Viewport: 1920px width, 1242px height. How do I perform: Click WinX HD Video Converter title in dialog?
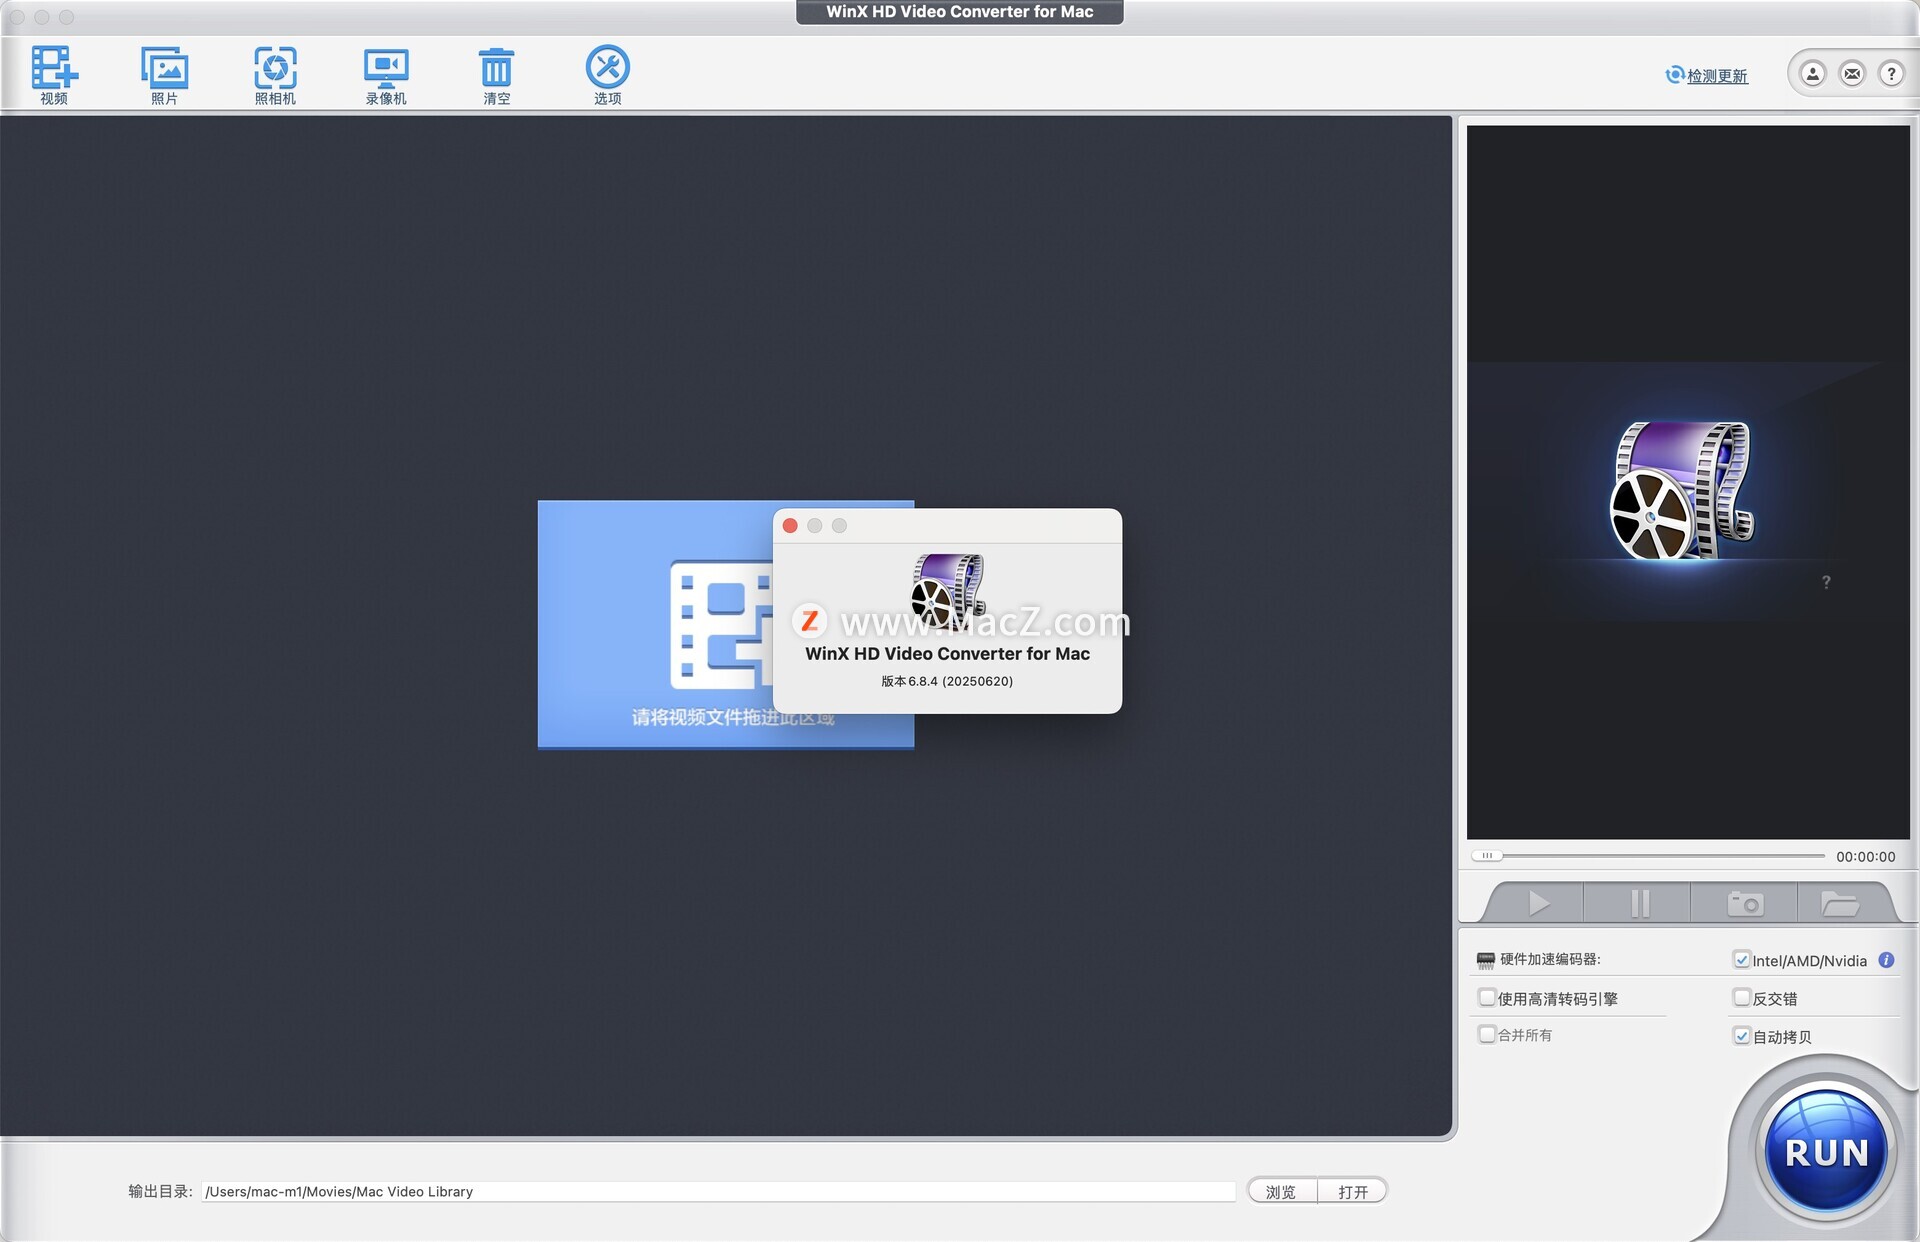click(947, 653)
